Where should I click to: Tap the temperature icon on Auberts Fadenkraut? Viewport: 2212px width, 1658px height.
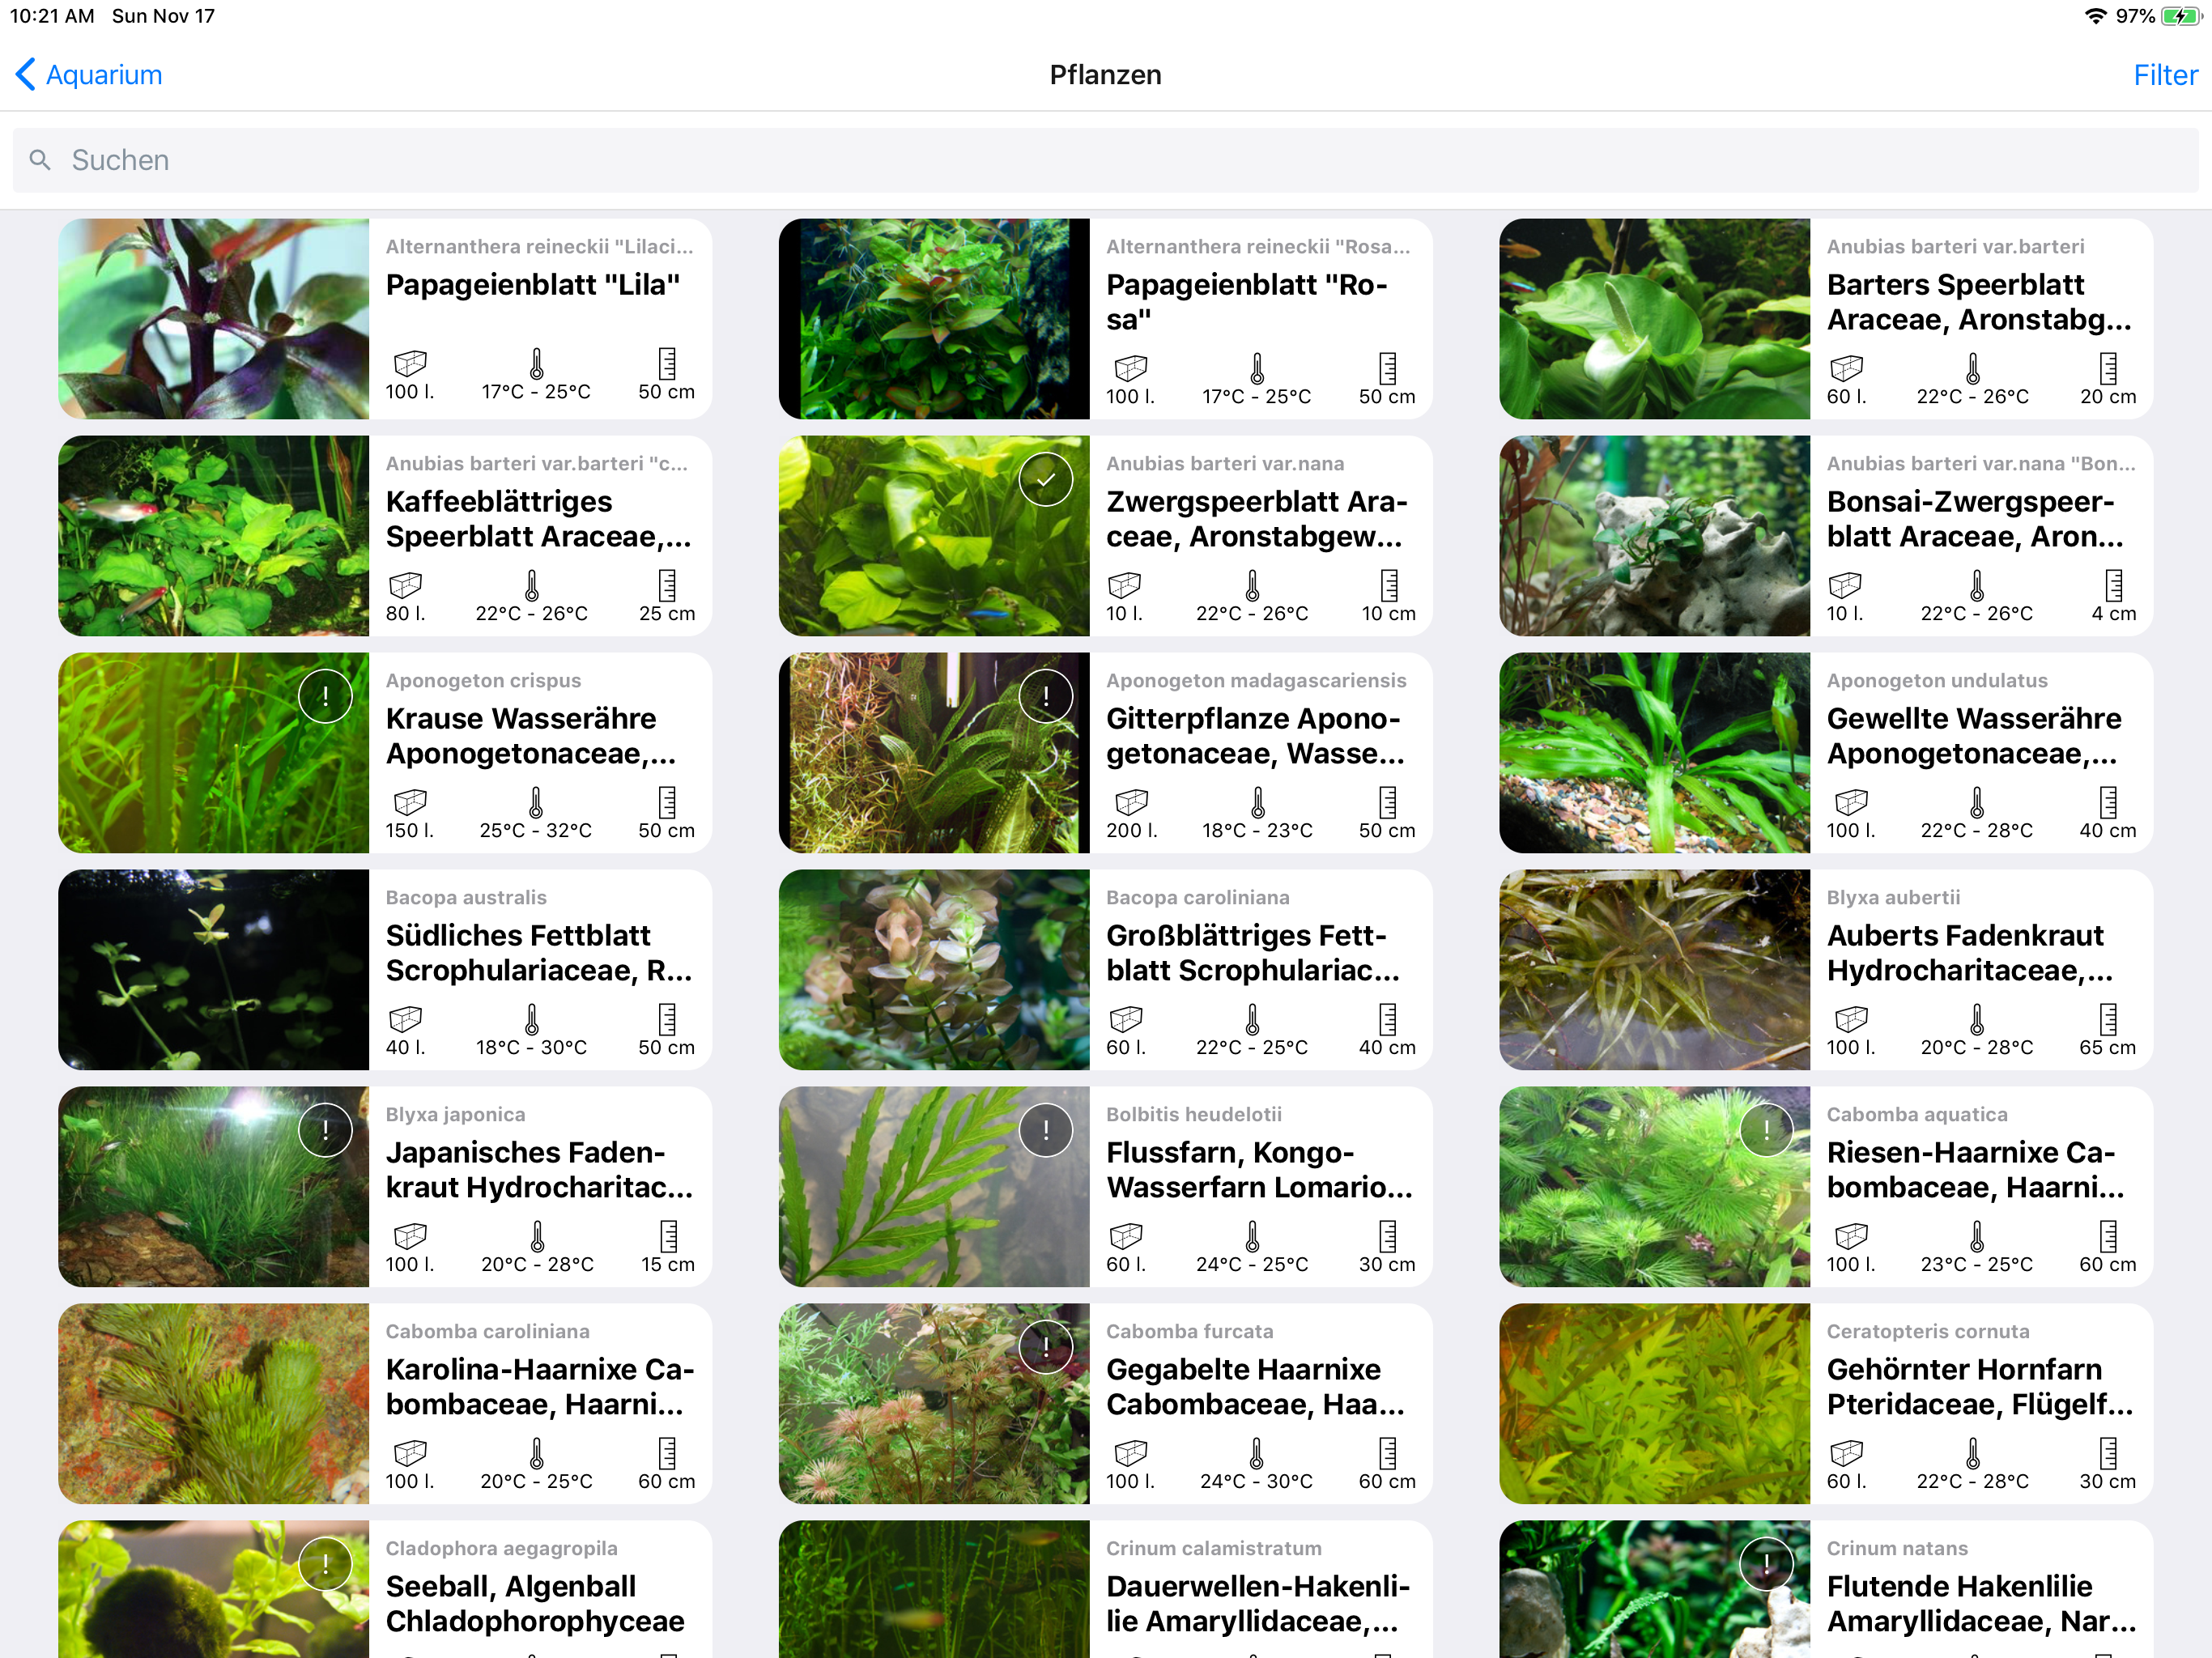pos(1976,1019)
